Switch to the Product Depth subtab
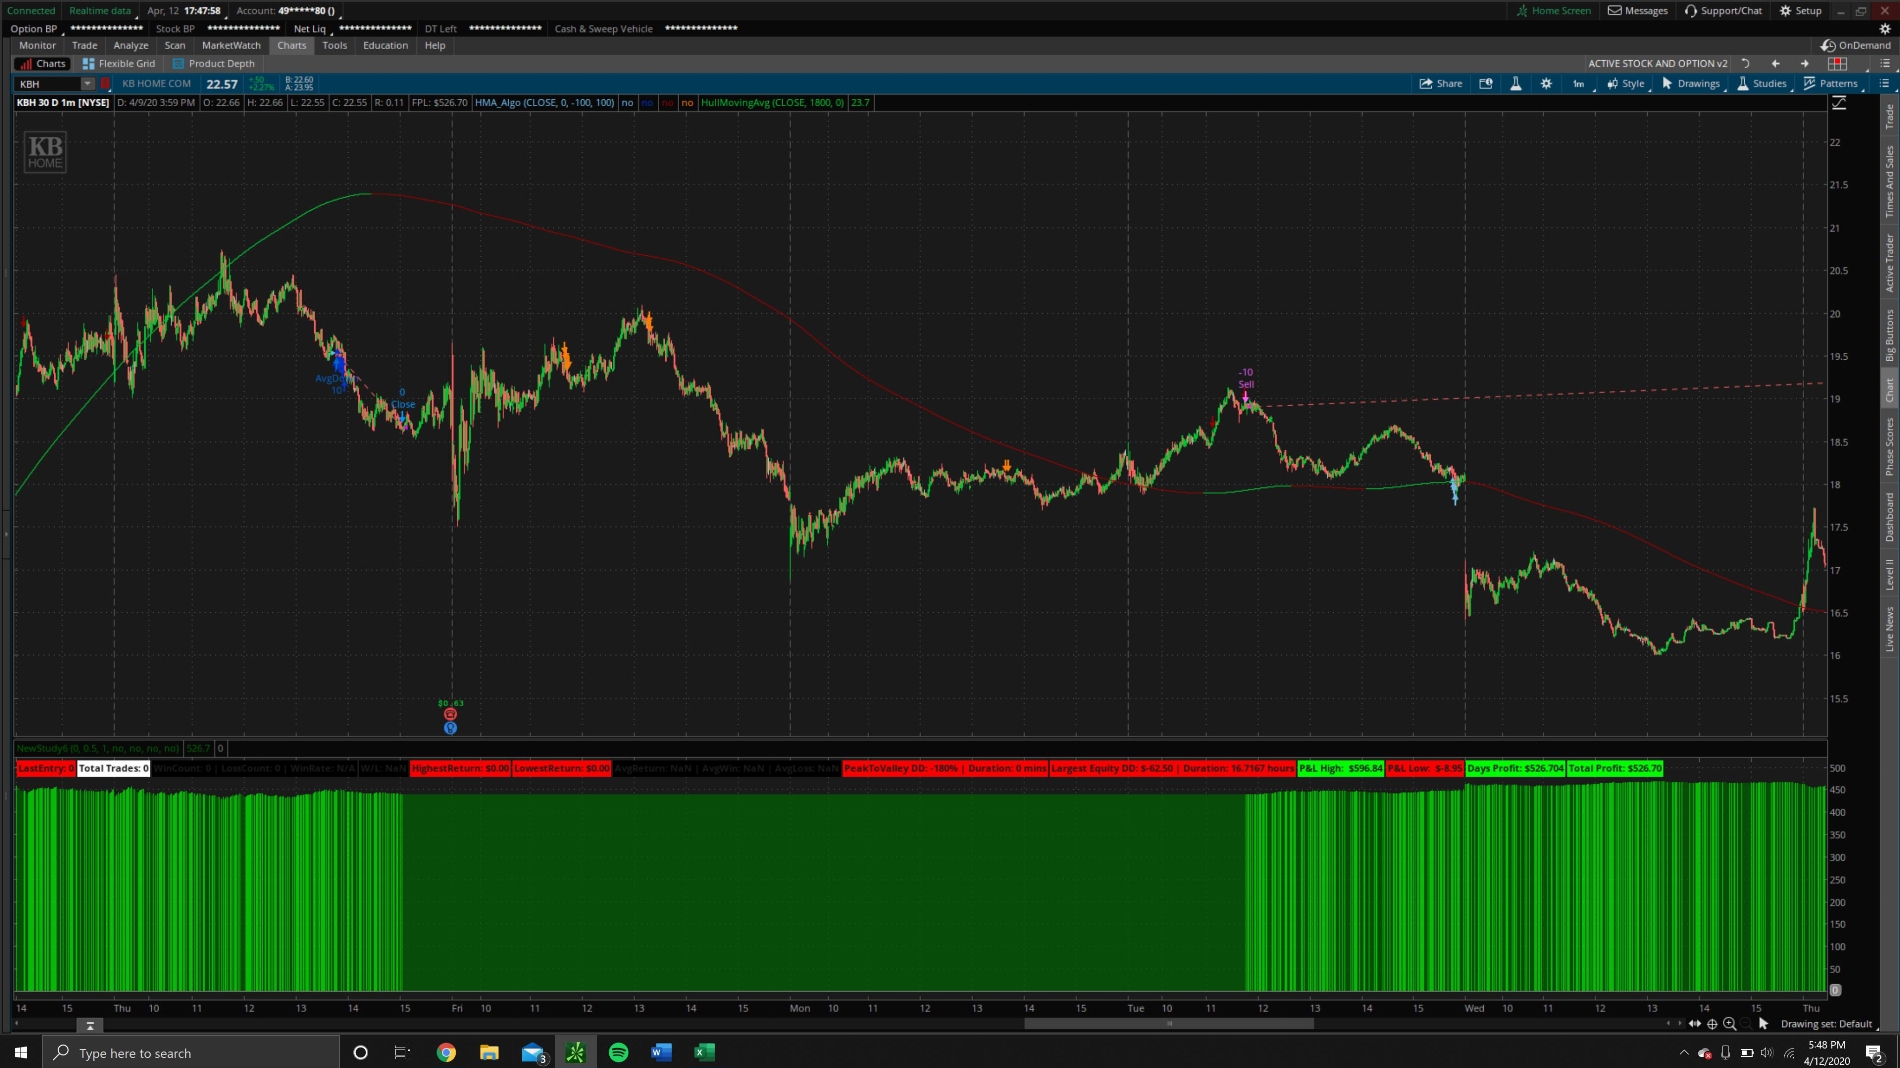1900x1068 pixels. coord(214,63)
